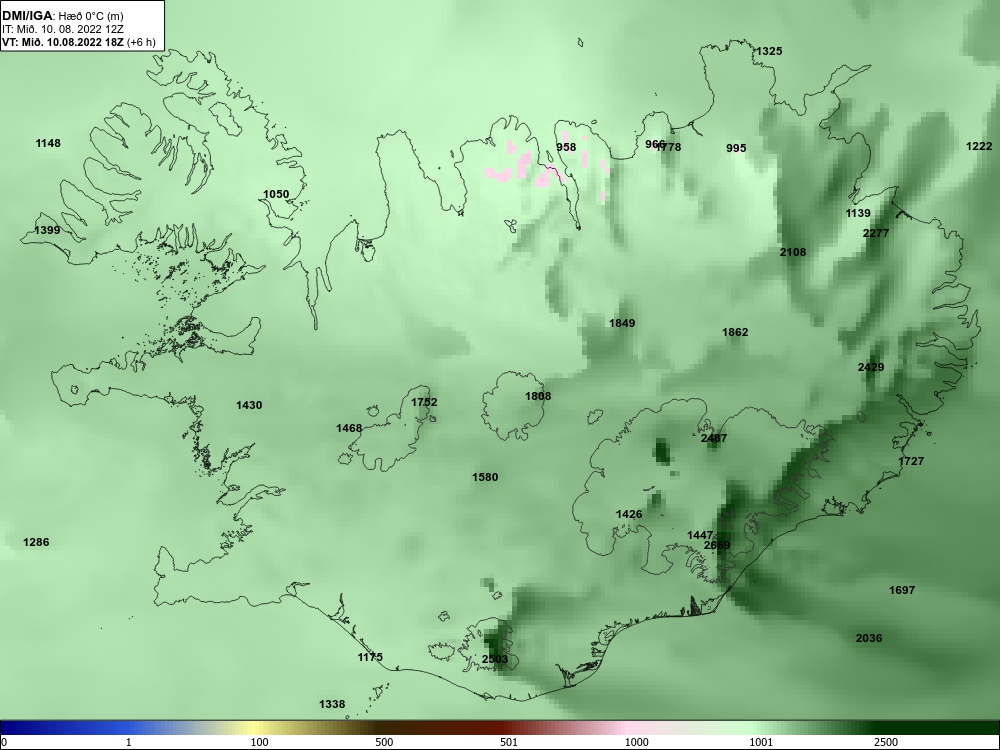Click the 1580 height value
The image size is (1000, 750).
coord(485,477)
